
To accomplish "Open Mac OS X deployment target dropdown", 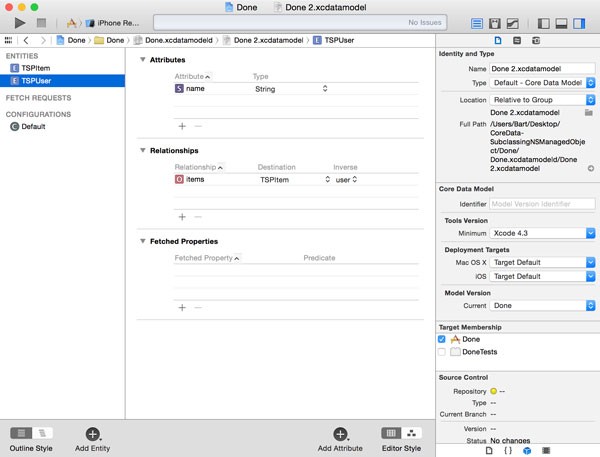I will pos(542,263).
